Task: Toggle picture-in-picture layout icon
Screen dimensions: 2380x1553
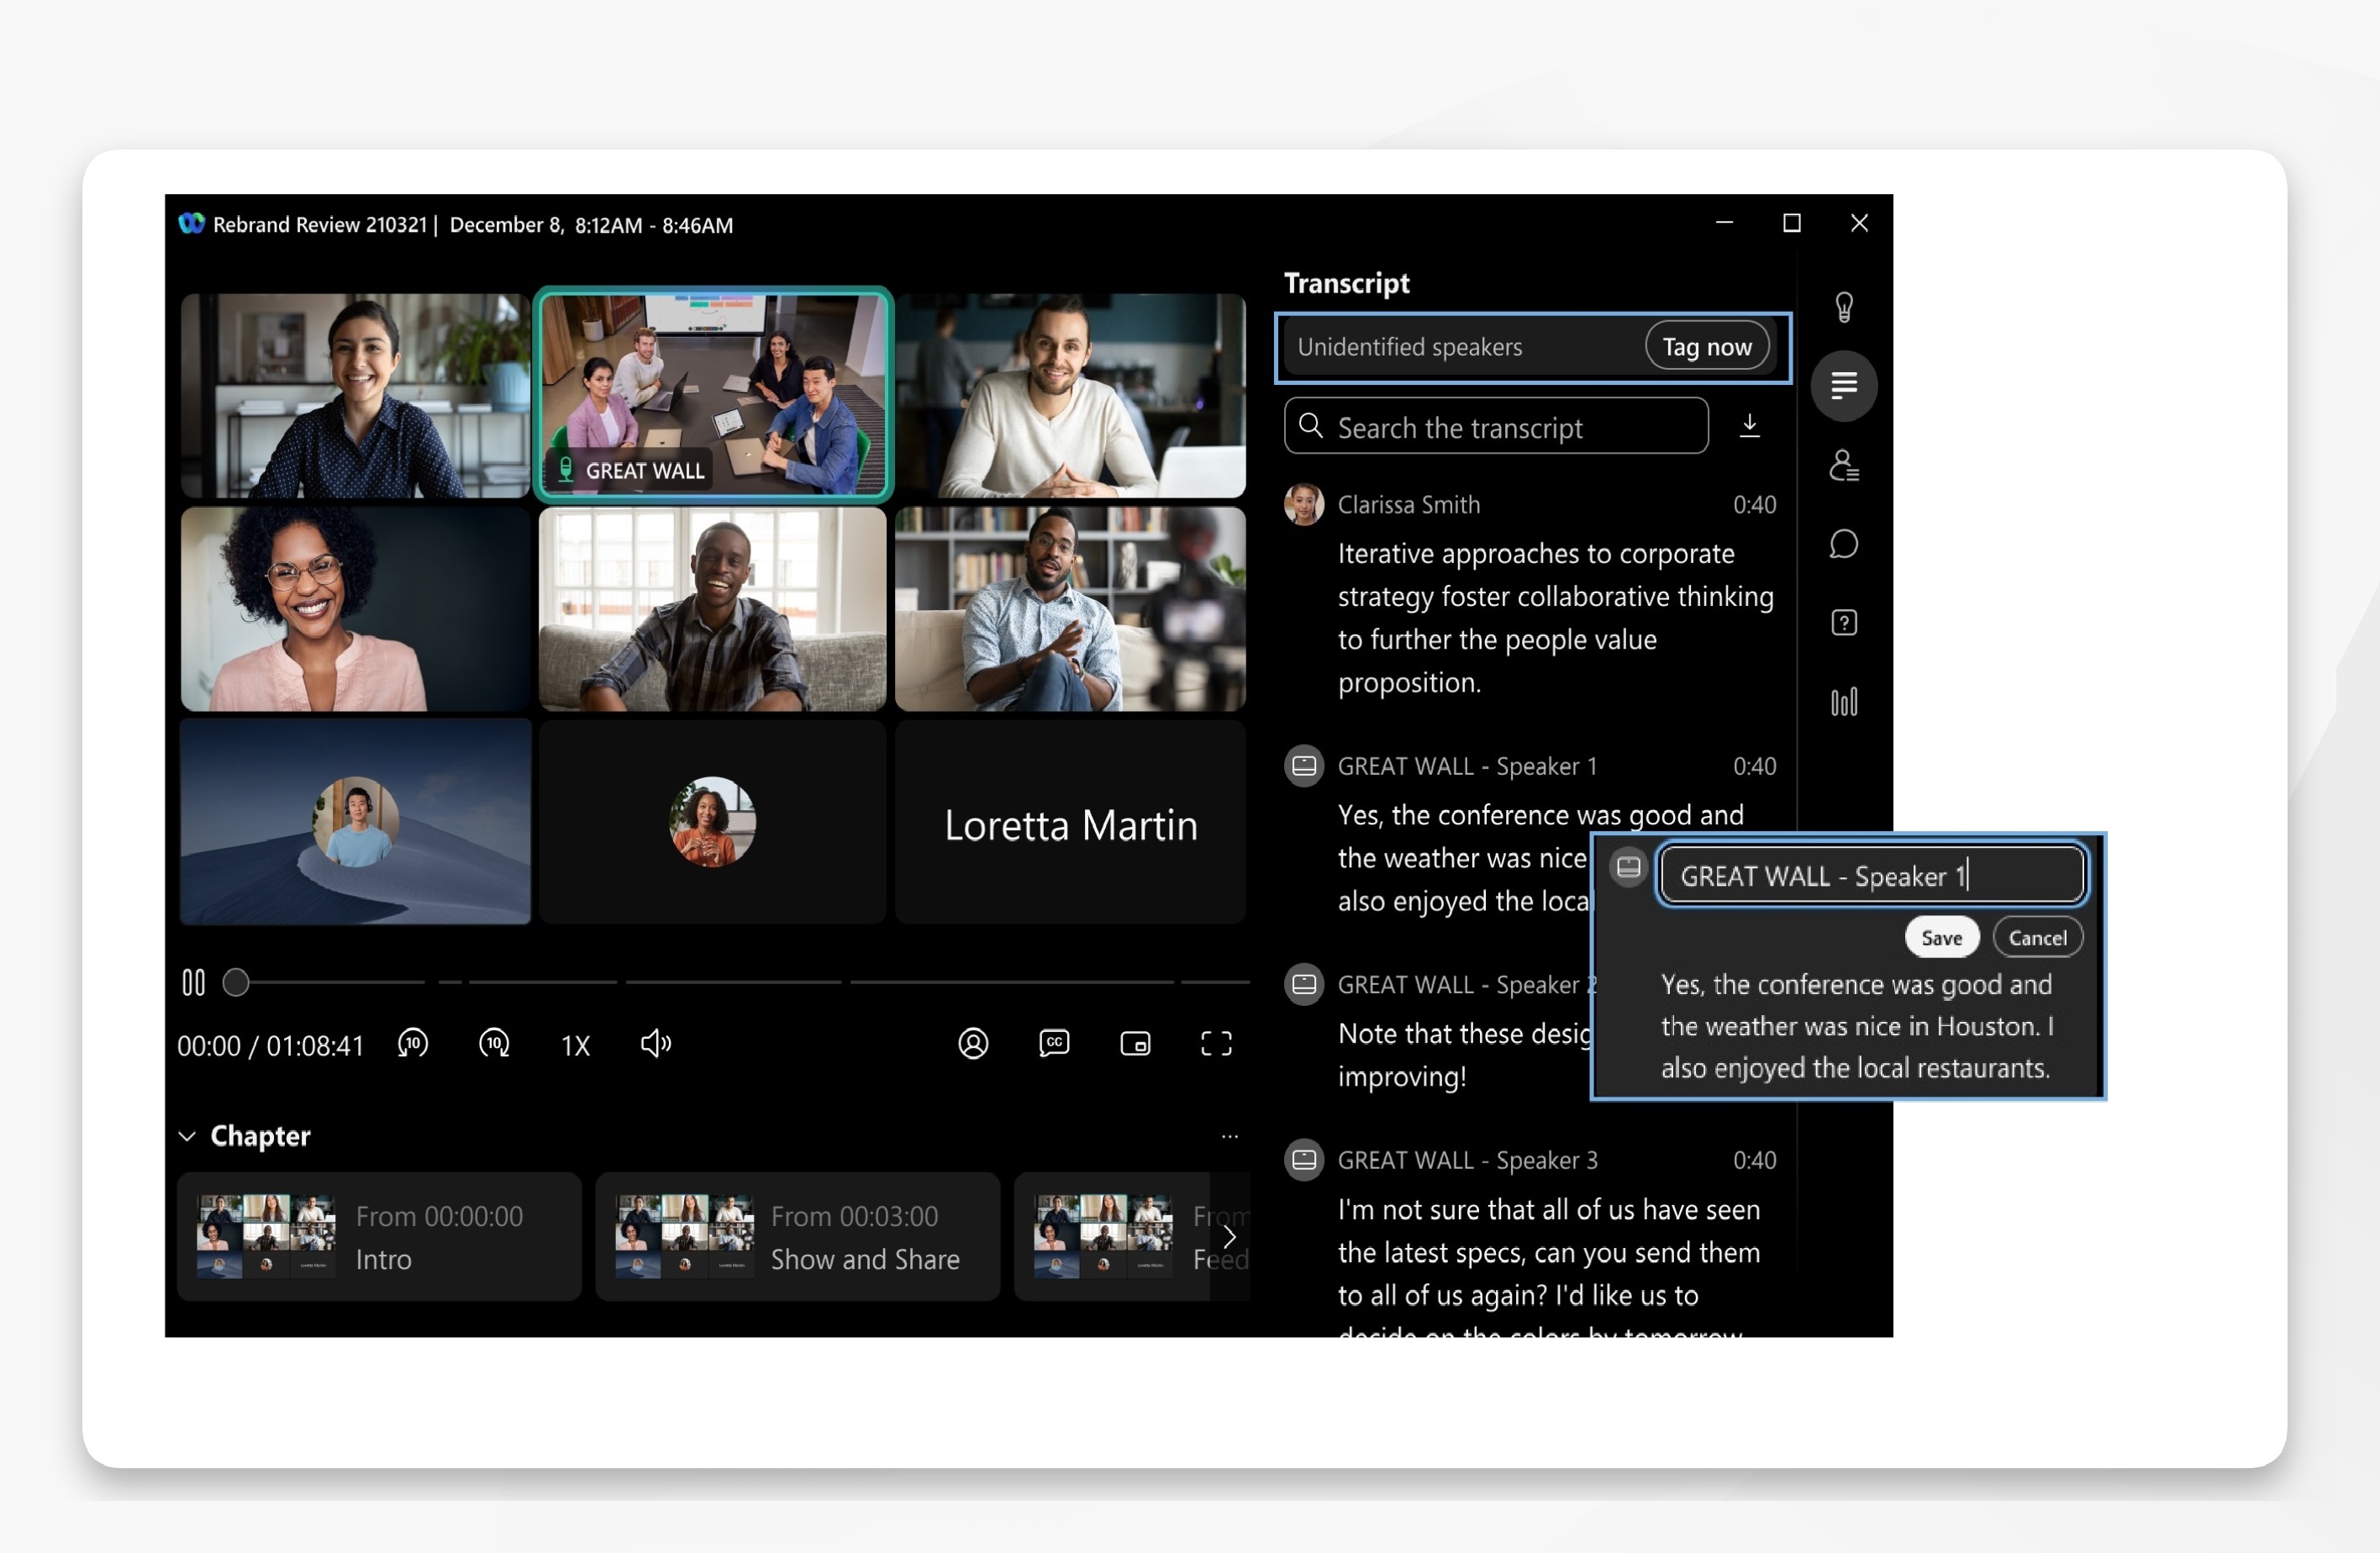Action: point(1135,1044)
